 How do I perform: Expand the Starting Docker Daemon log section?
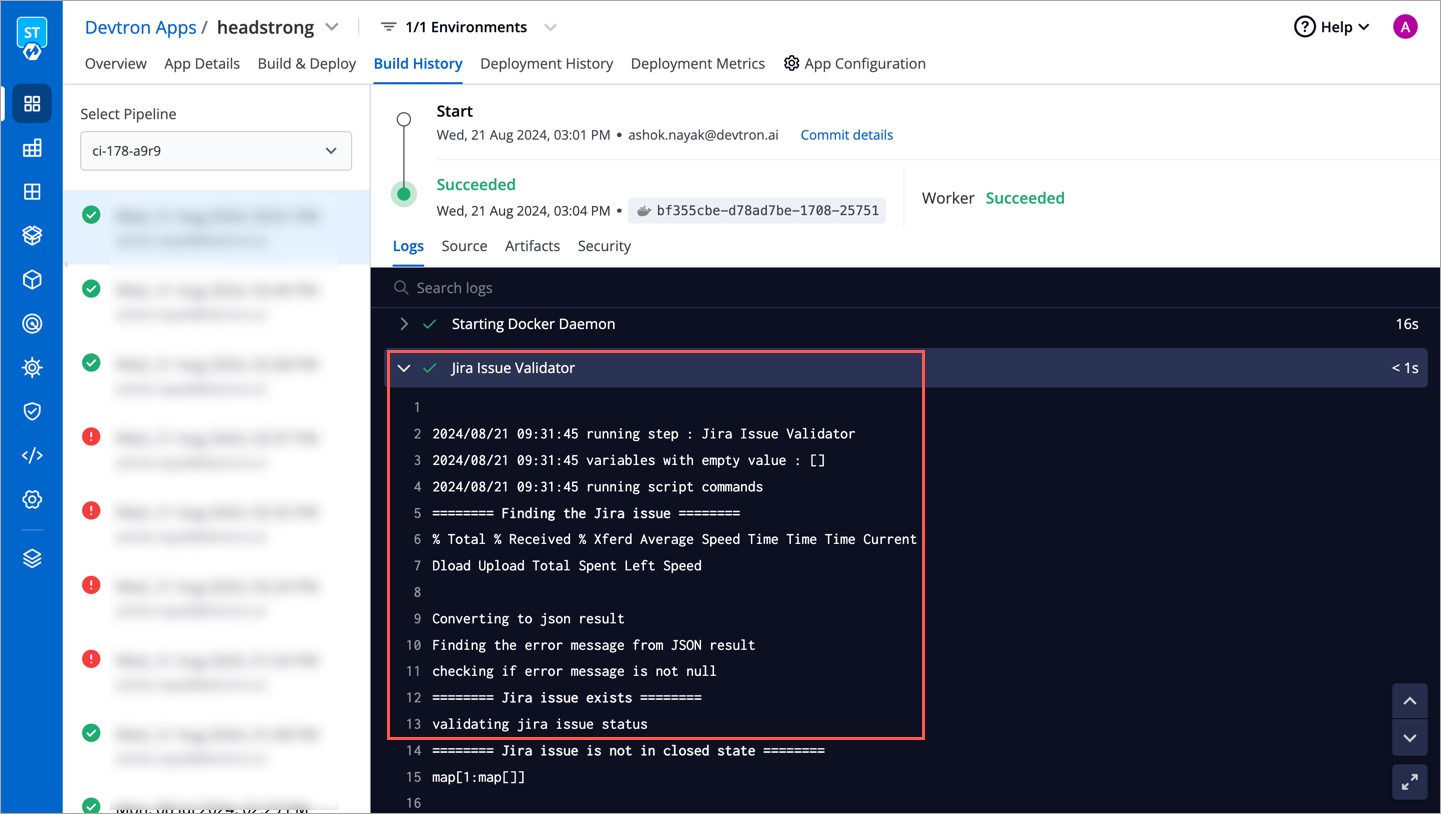pyautogui.click(x=403, y=323)
